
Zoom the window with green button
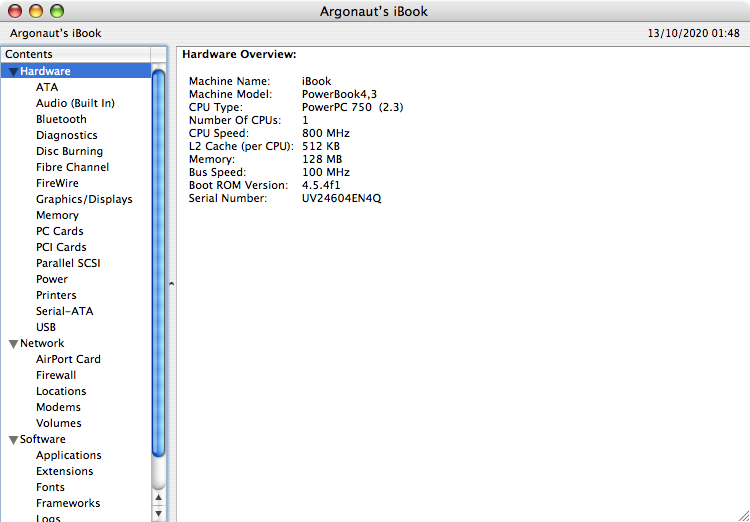57,11
